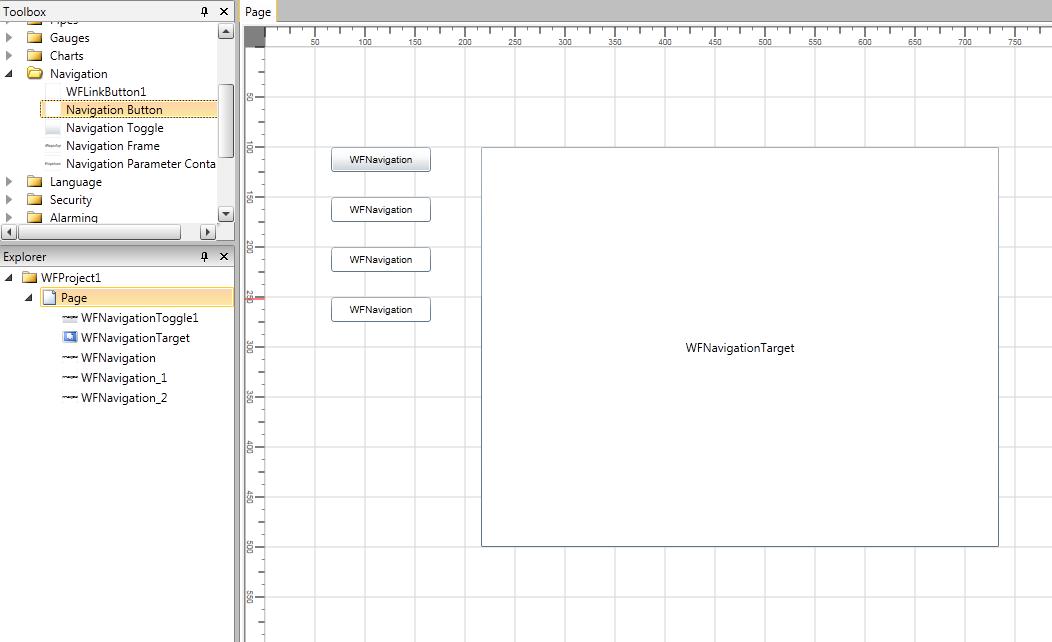Select the Navigation Frame toolbox item

pos(112,146)
